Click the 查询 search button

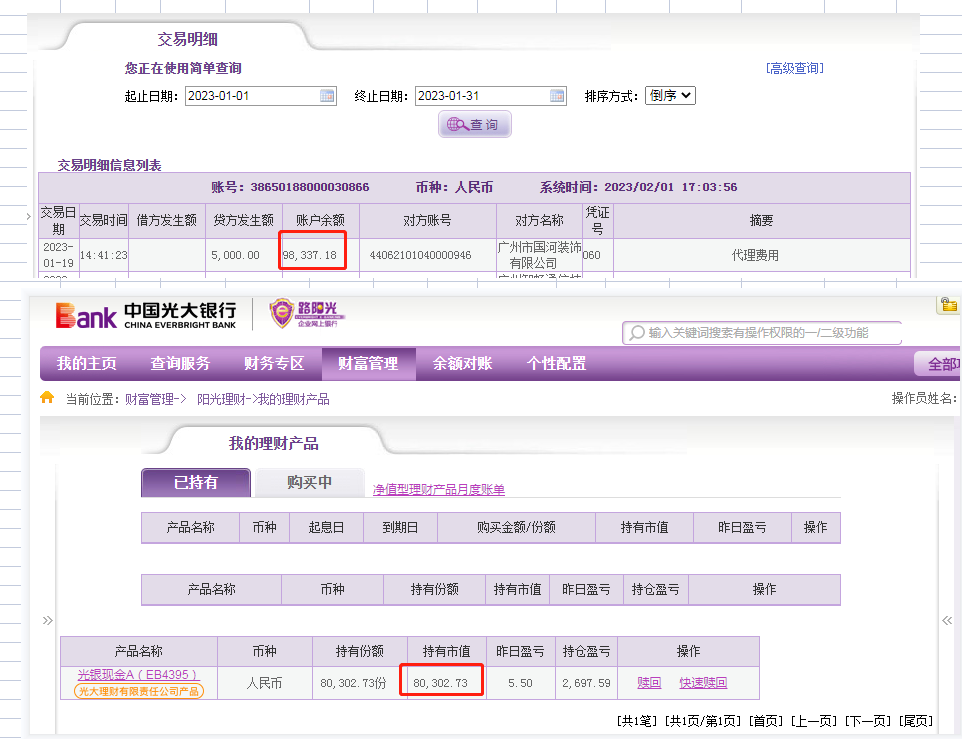474,124
